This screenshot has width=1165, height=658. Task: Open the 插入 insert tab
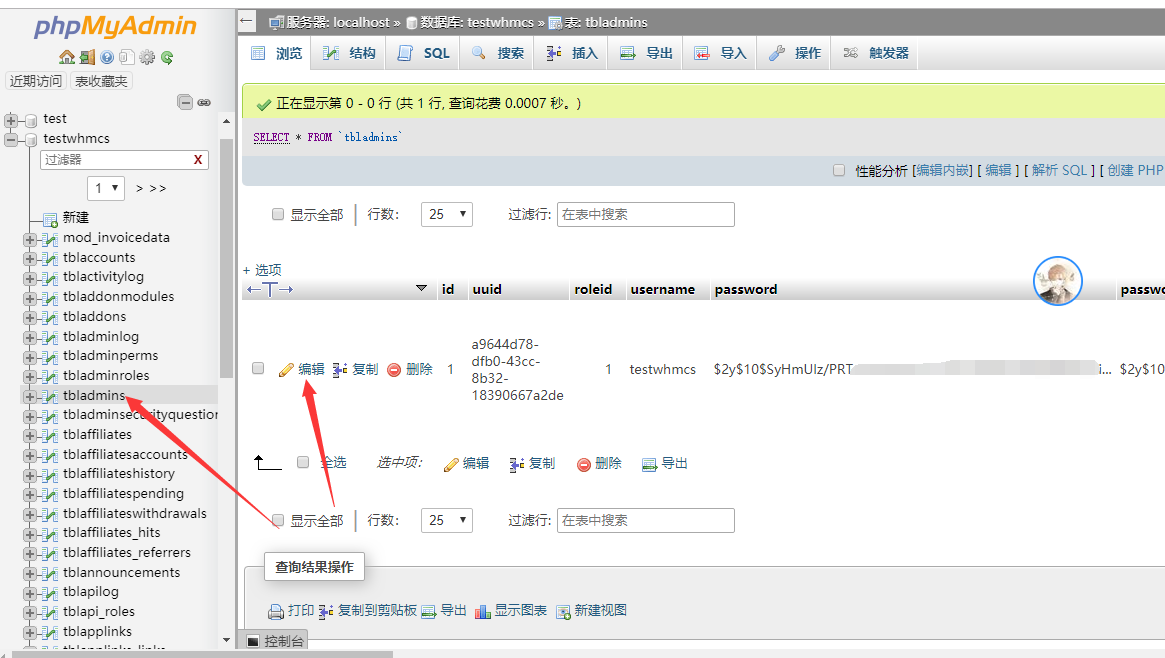point(571,53)
